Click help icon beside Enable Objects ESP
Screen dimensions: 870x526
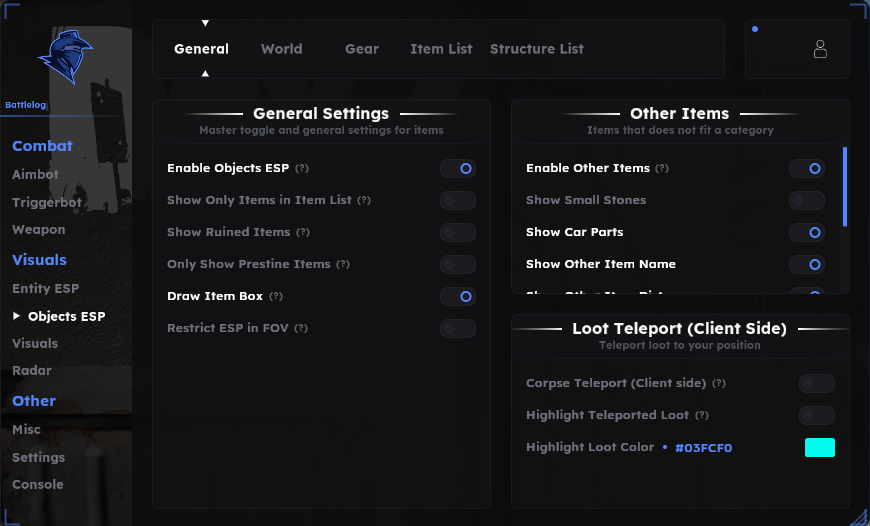coord(302,168)
